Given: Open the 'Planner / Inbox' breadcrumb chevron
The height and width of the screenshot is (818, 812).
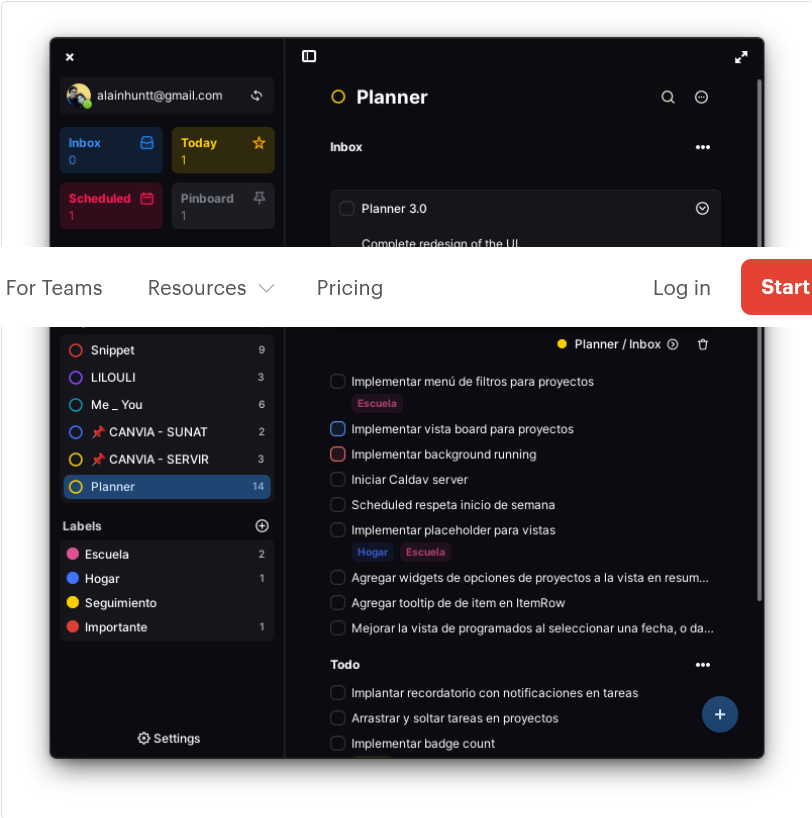Looking at the screenshot, I should (672, 343).
